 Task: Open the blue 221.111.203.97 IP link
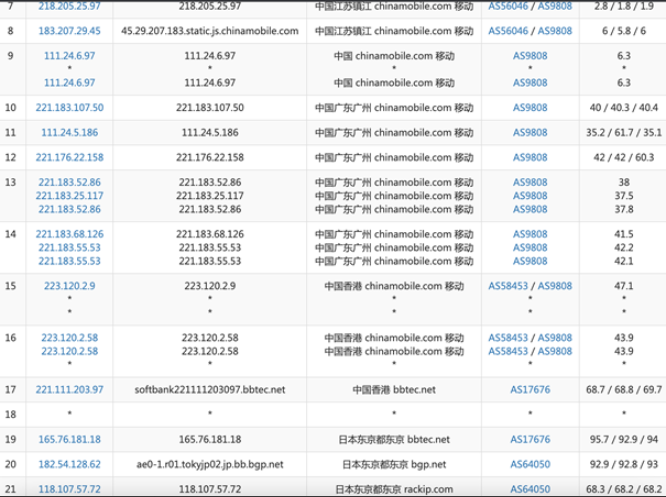pyautogui.click(x=69, y=388)
